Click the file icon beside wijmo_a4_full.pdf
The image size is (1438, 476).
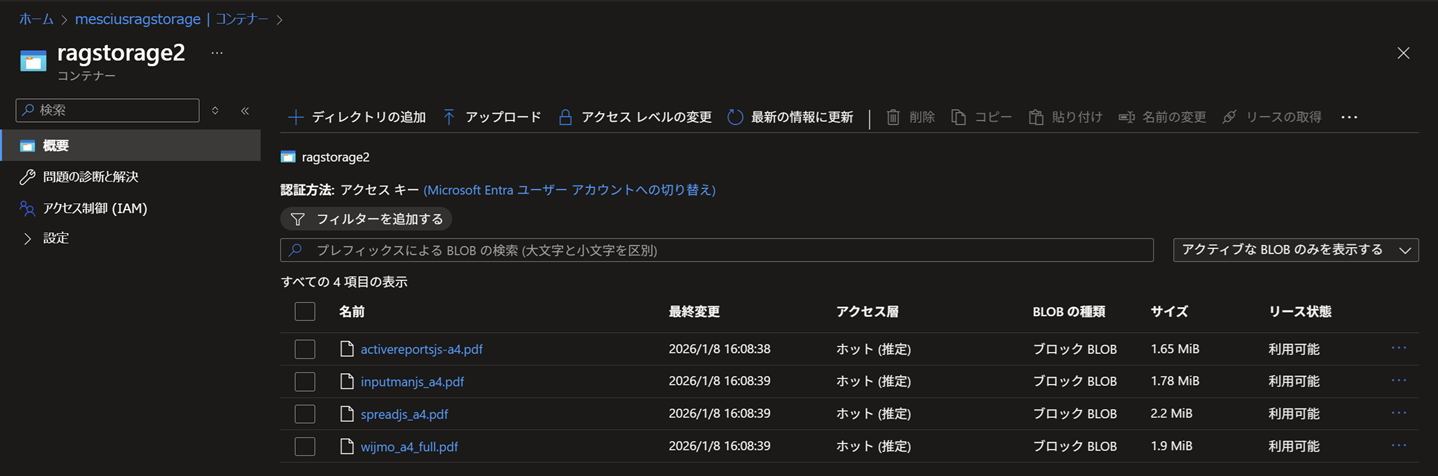point(347,446)
